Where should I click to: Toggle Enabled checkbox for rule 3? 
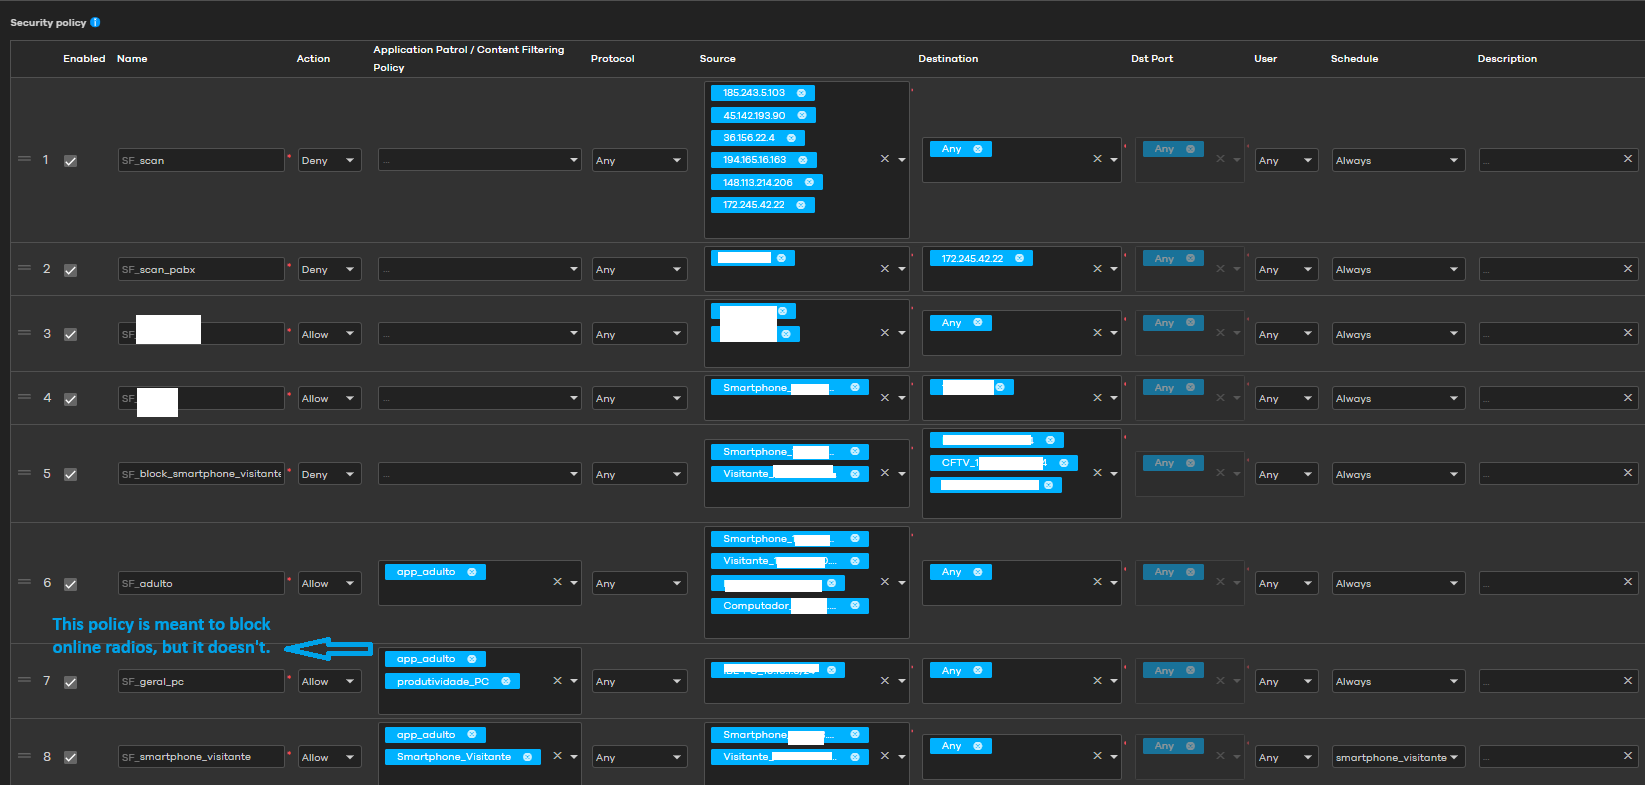pyautogui.click(x=70, y=335)
